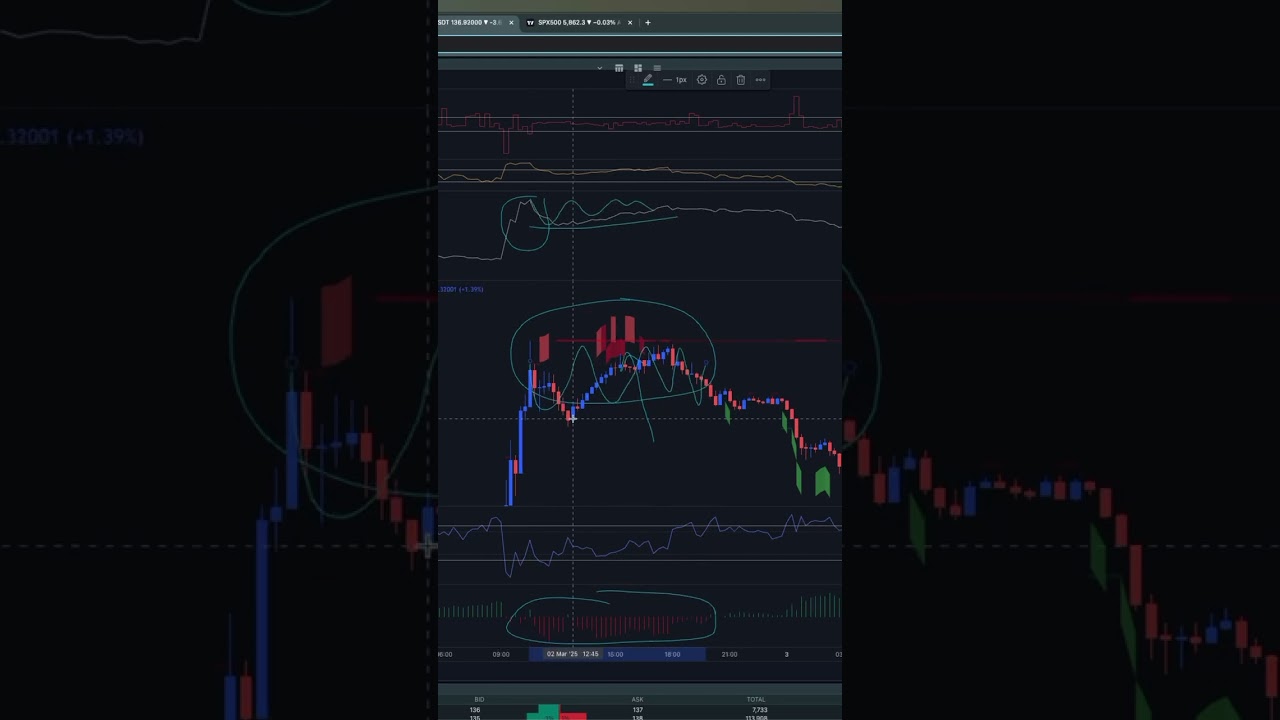Open drawing settings gear icon
This screenshot has width=1280, height=720.
[x=702, y=80]
